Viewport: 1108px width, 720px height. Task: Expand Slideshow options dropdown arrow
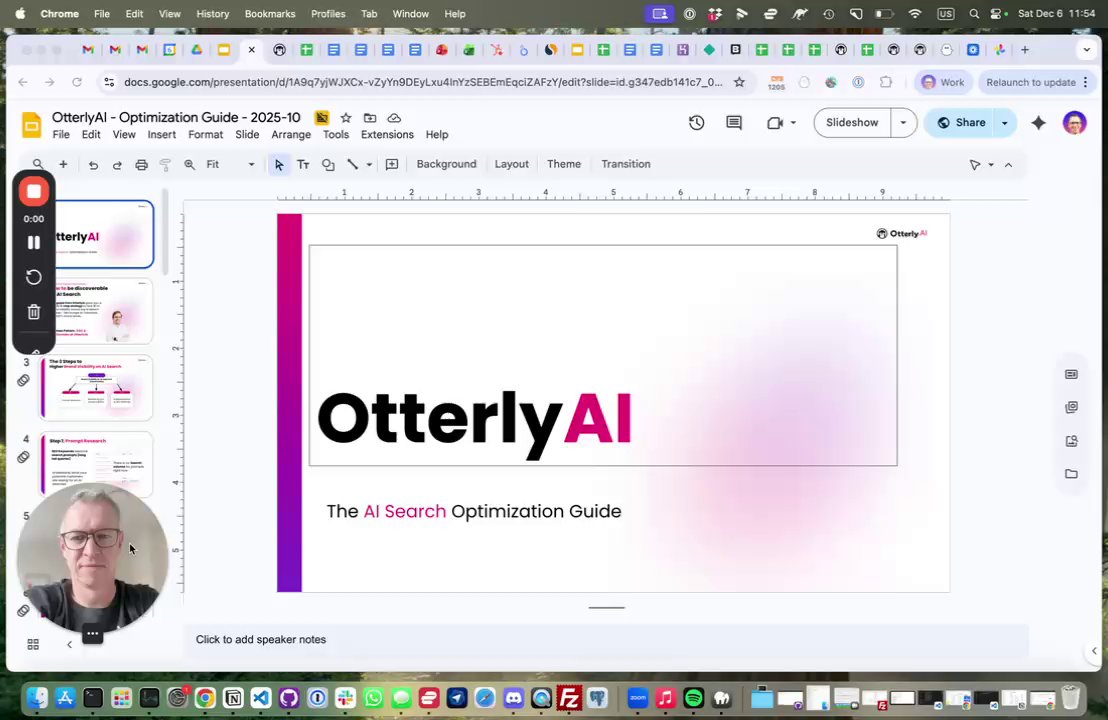[x=903, y=122]
